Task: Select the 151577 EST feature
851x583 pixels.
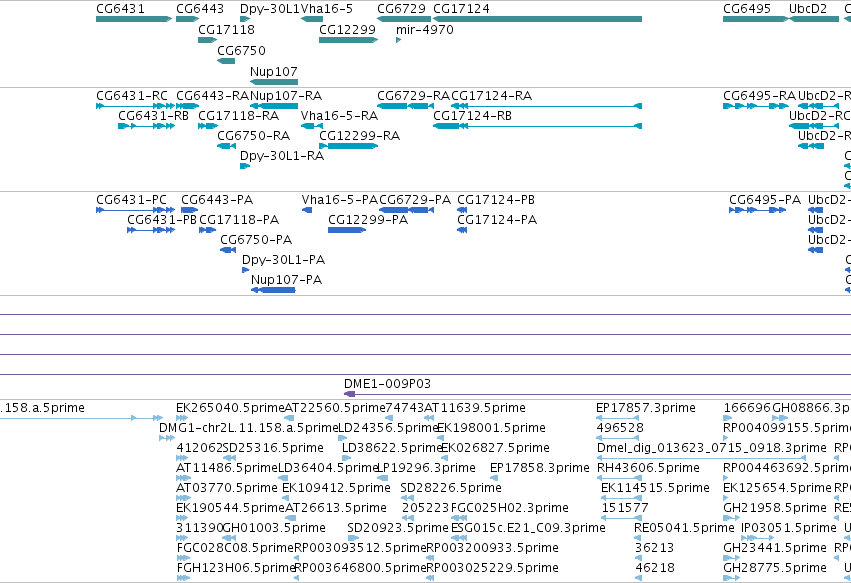Action: click(x=621, y=518)
